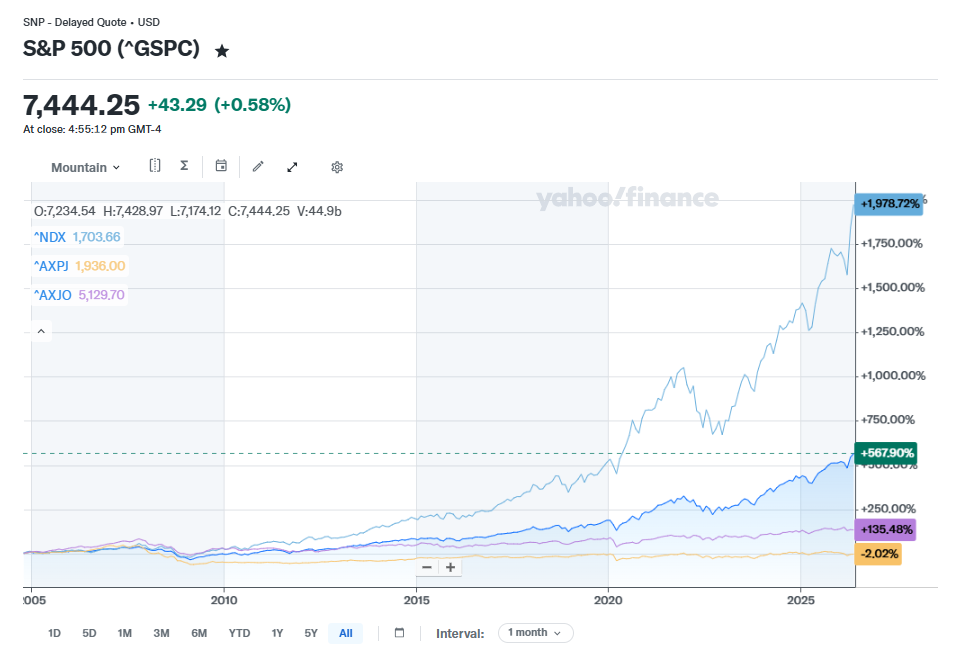Click the +135.48% AXJO price tag
The height and width of the screenshot is (657, 957).
(x=886, y=529)
